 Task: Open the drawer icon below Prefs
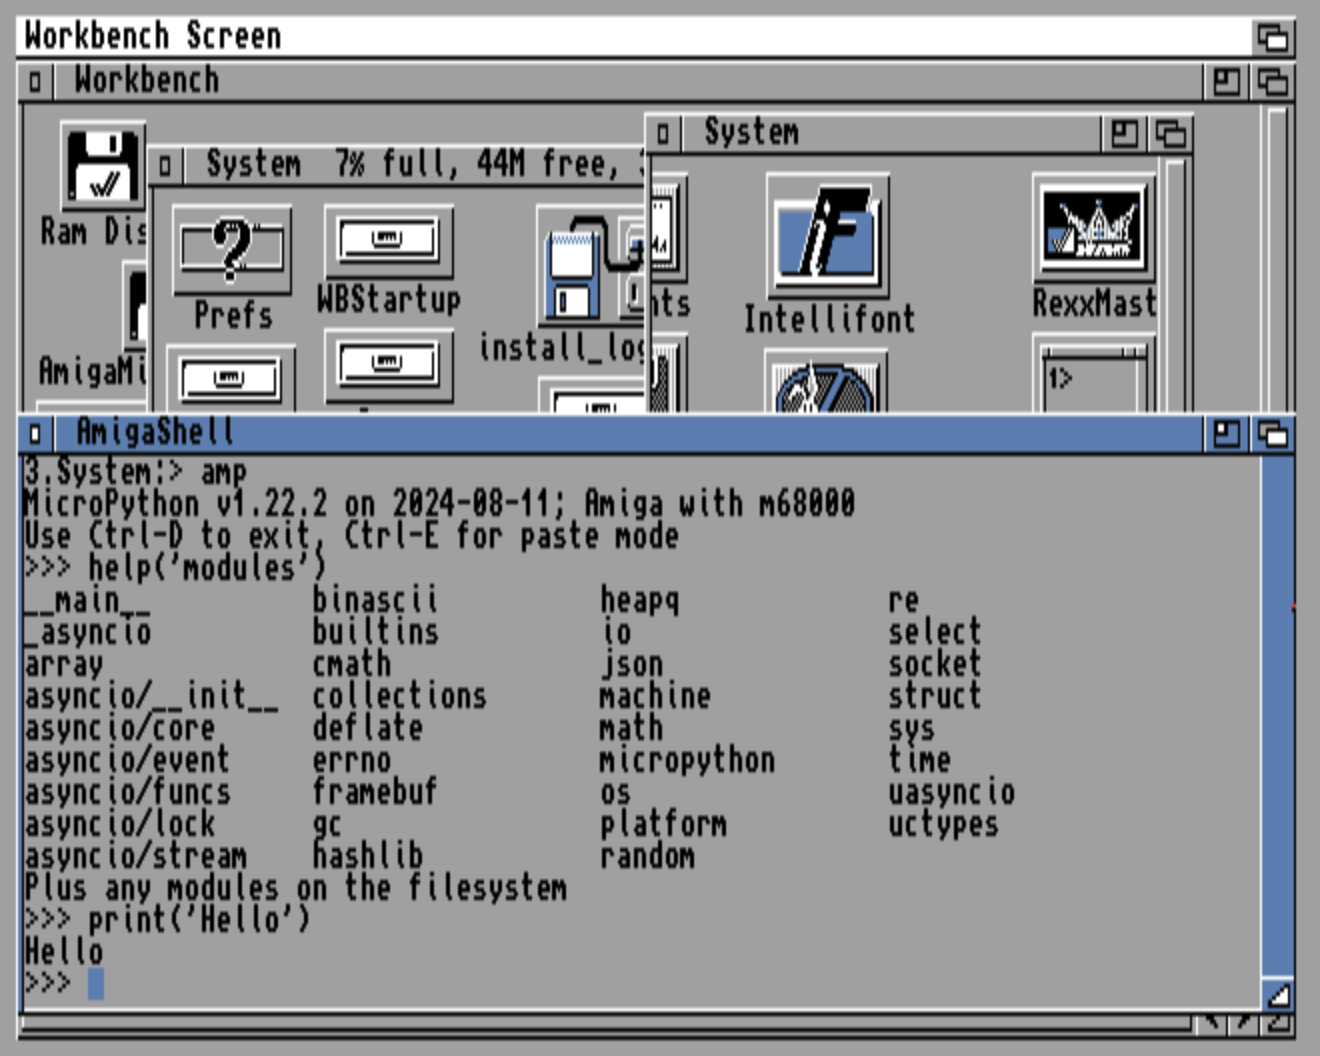click(x=230, y=378)
